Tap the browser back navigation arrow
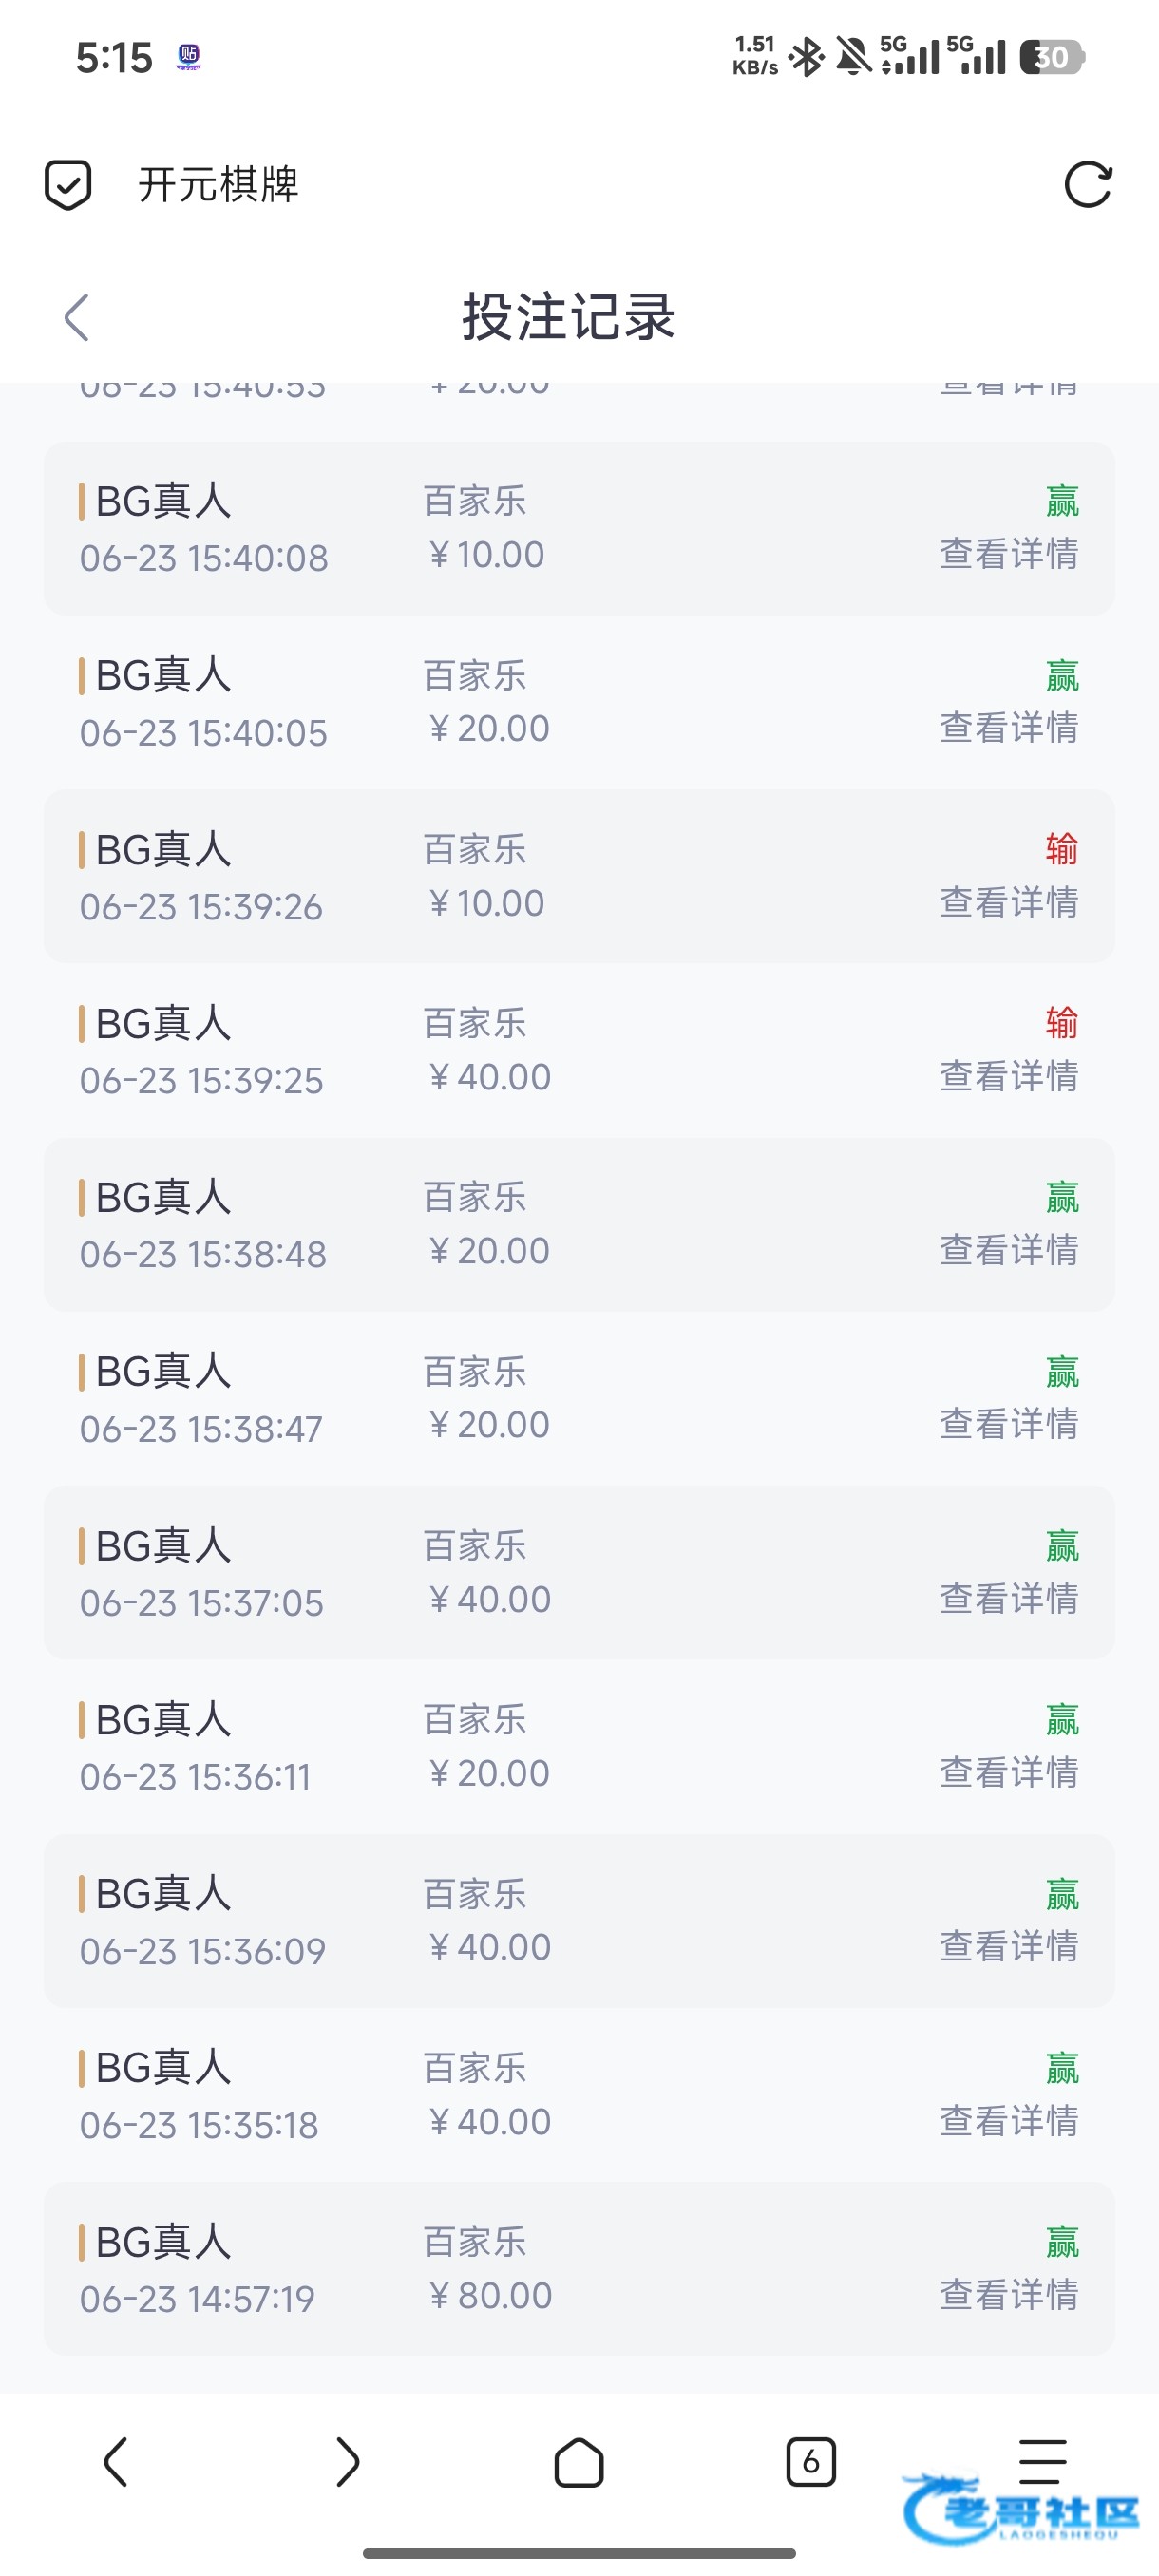 coord(116,2462)
